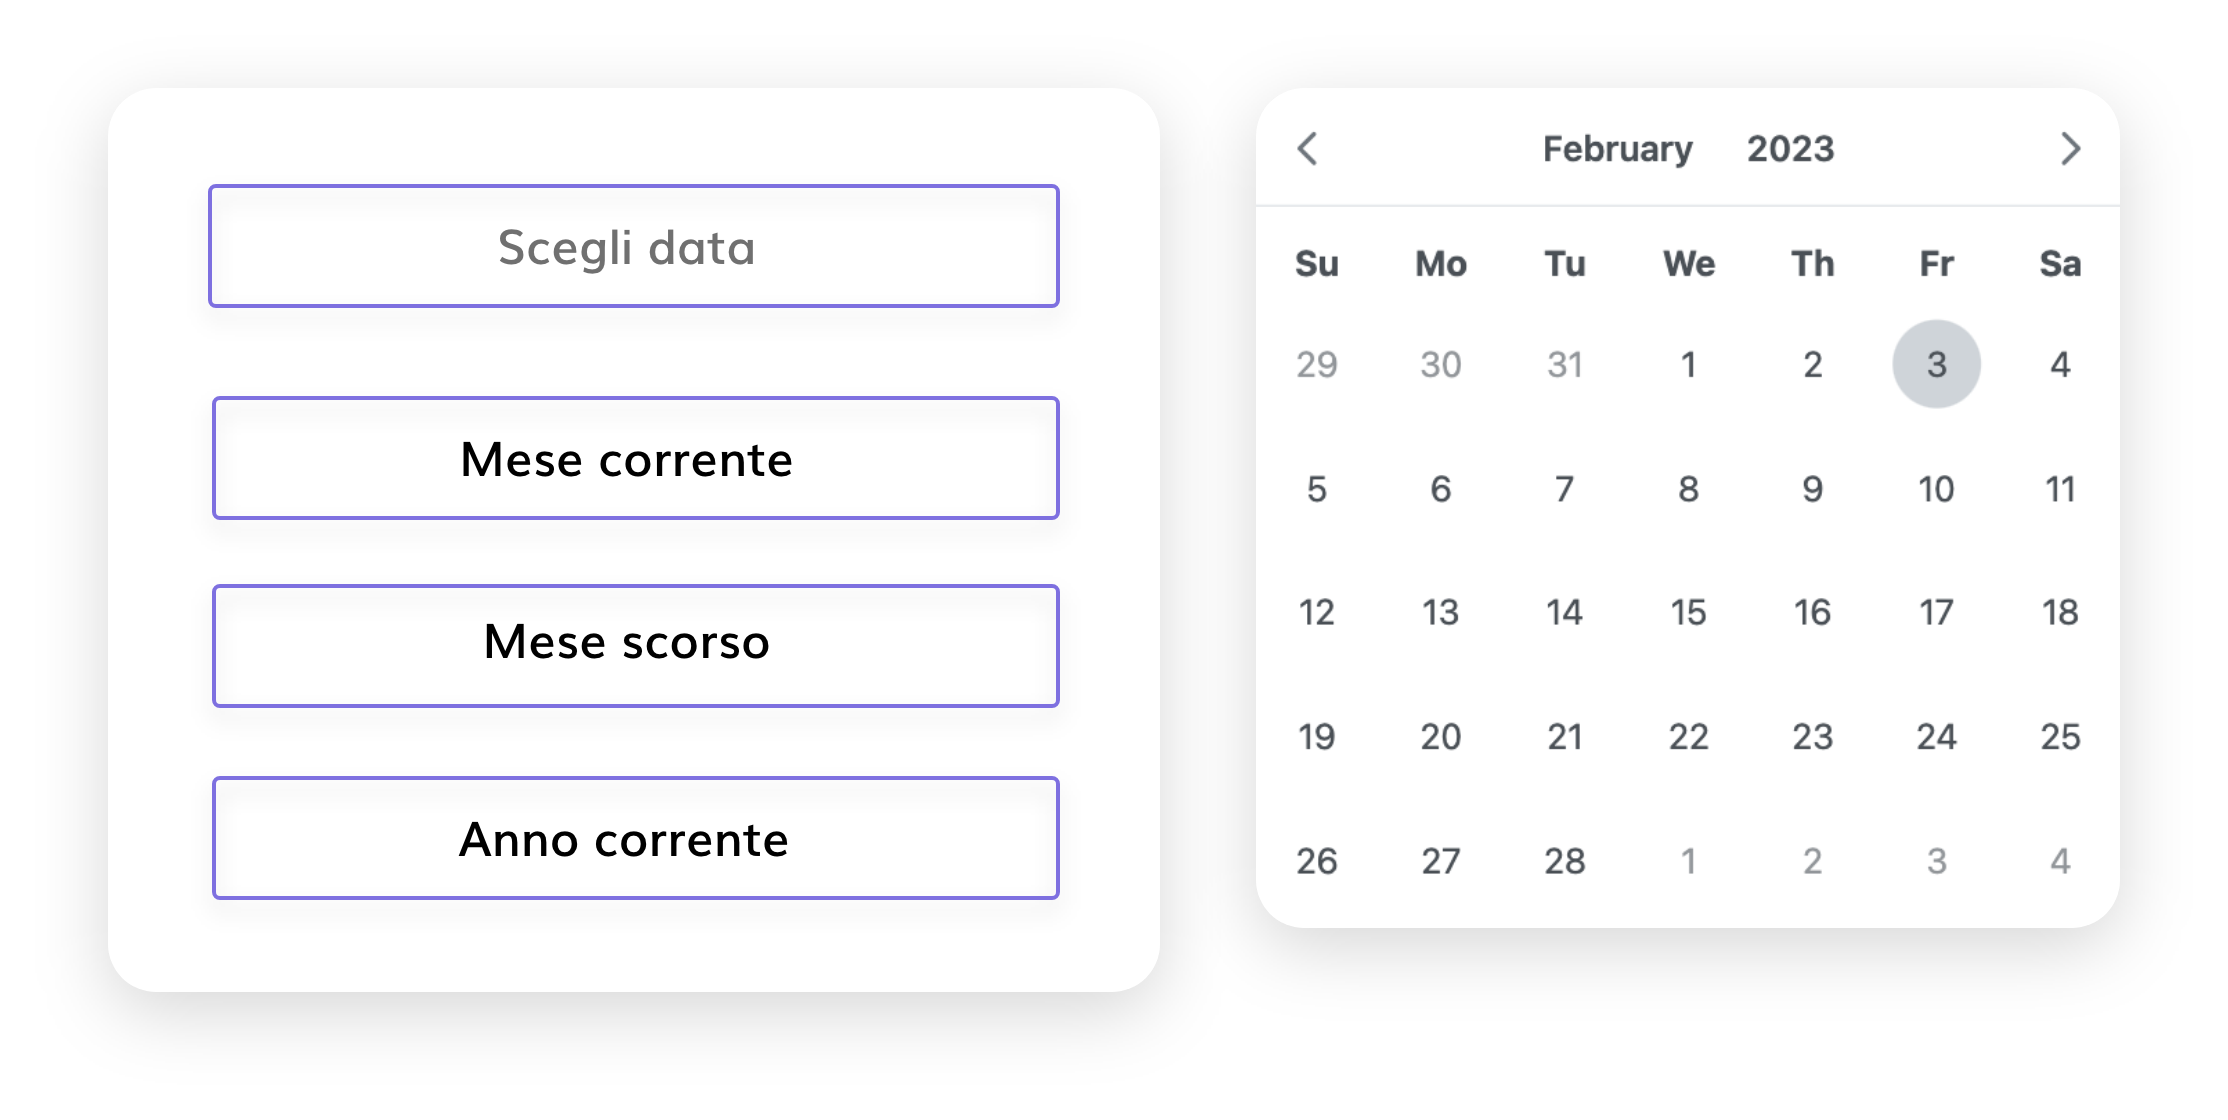2228x1120 pixels.
Task: Click the Scegli data field
Action: point(633,246)
